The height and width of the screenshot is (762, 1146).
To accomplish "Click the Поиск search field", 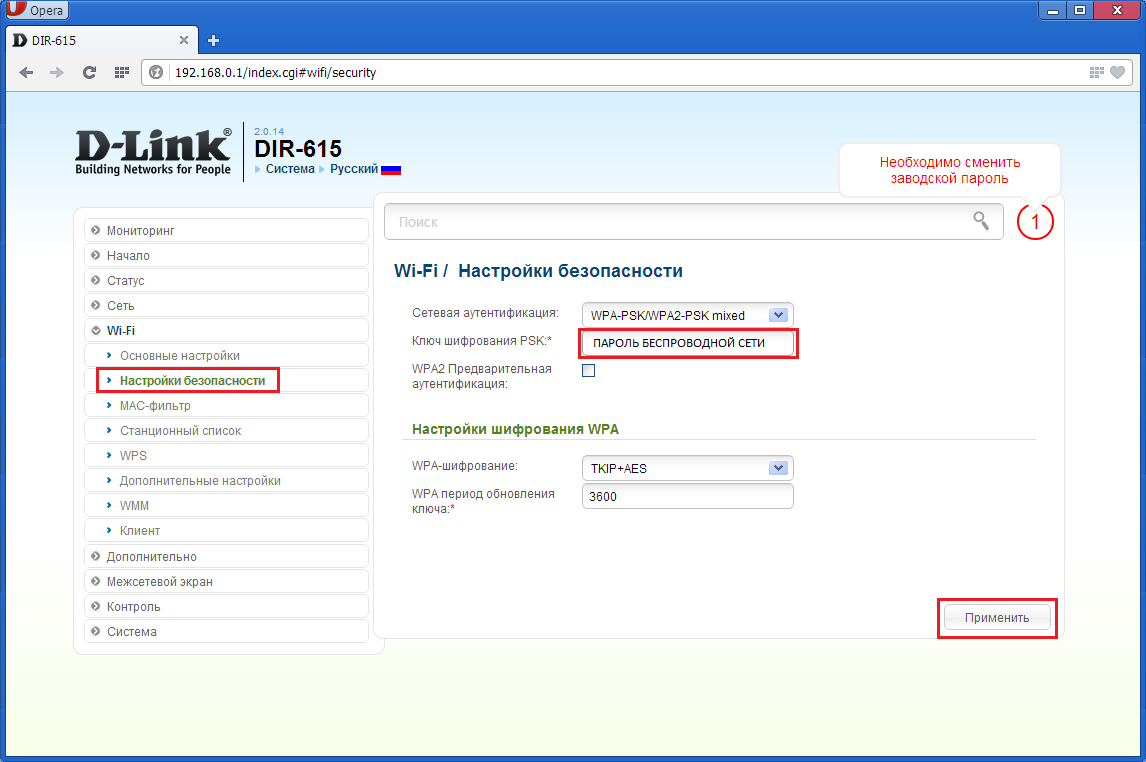I will coord(694,221).
